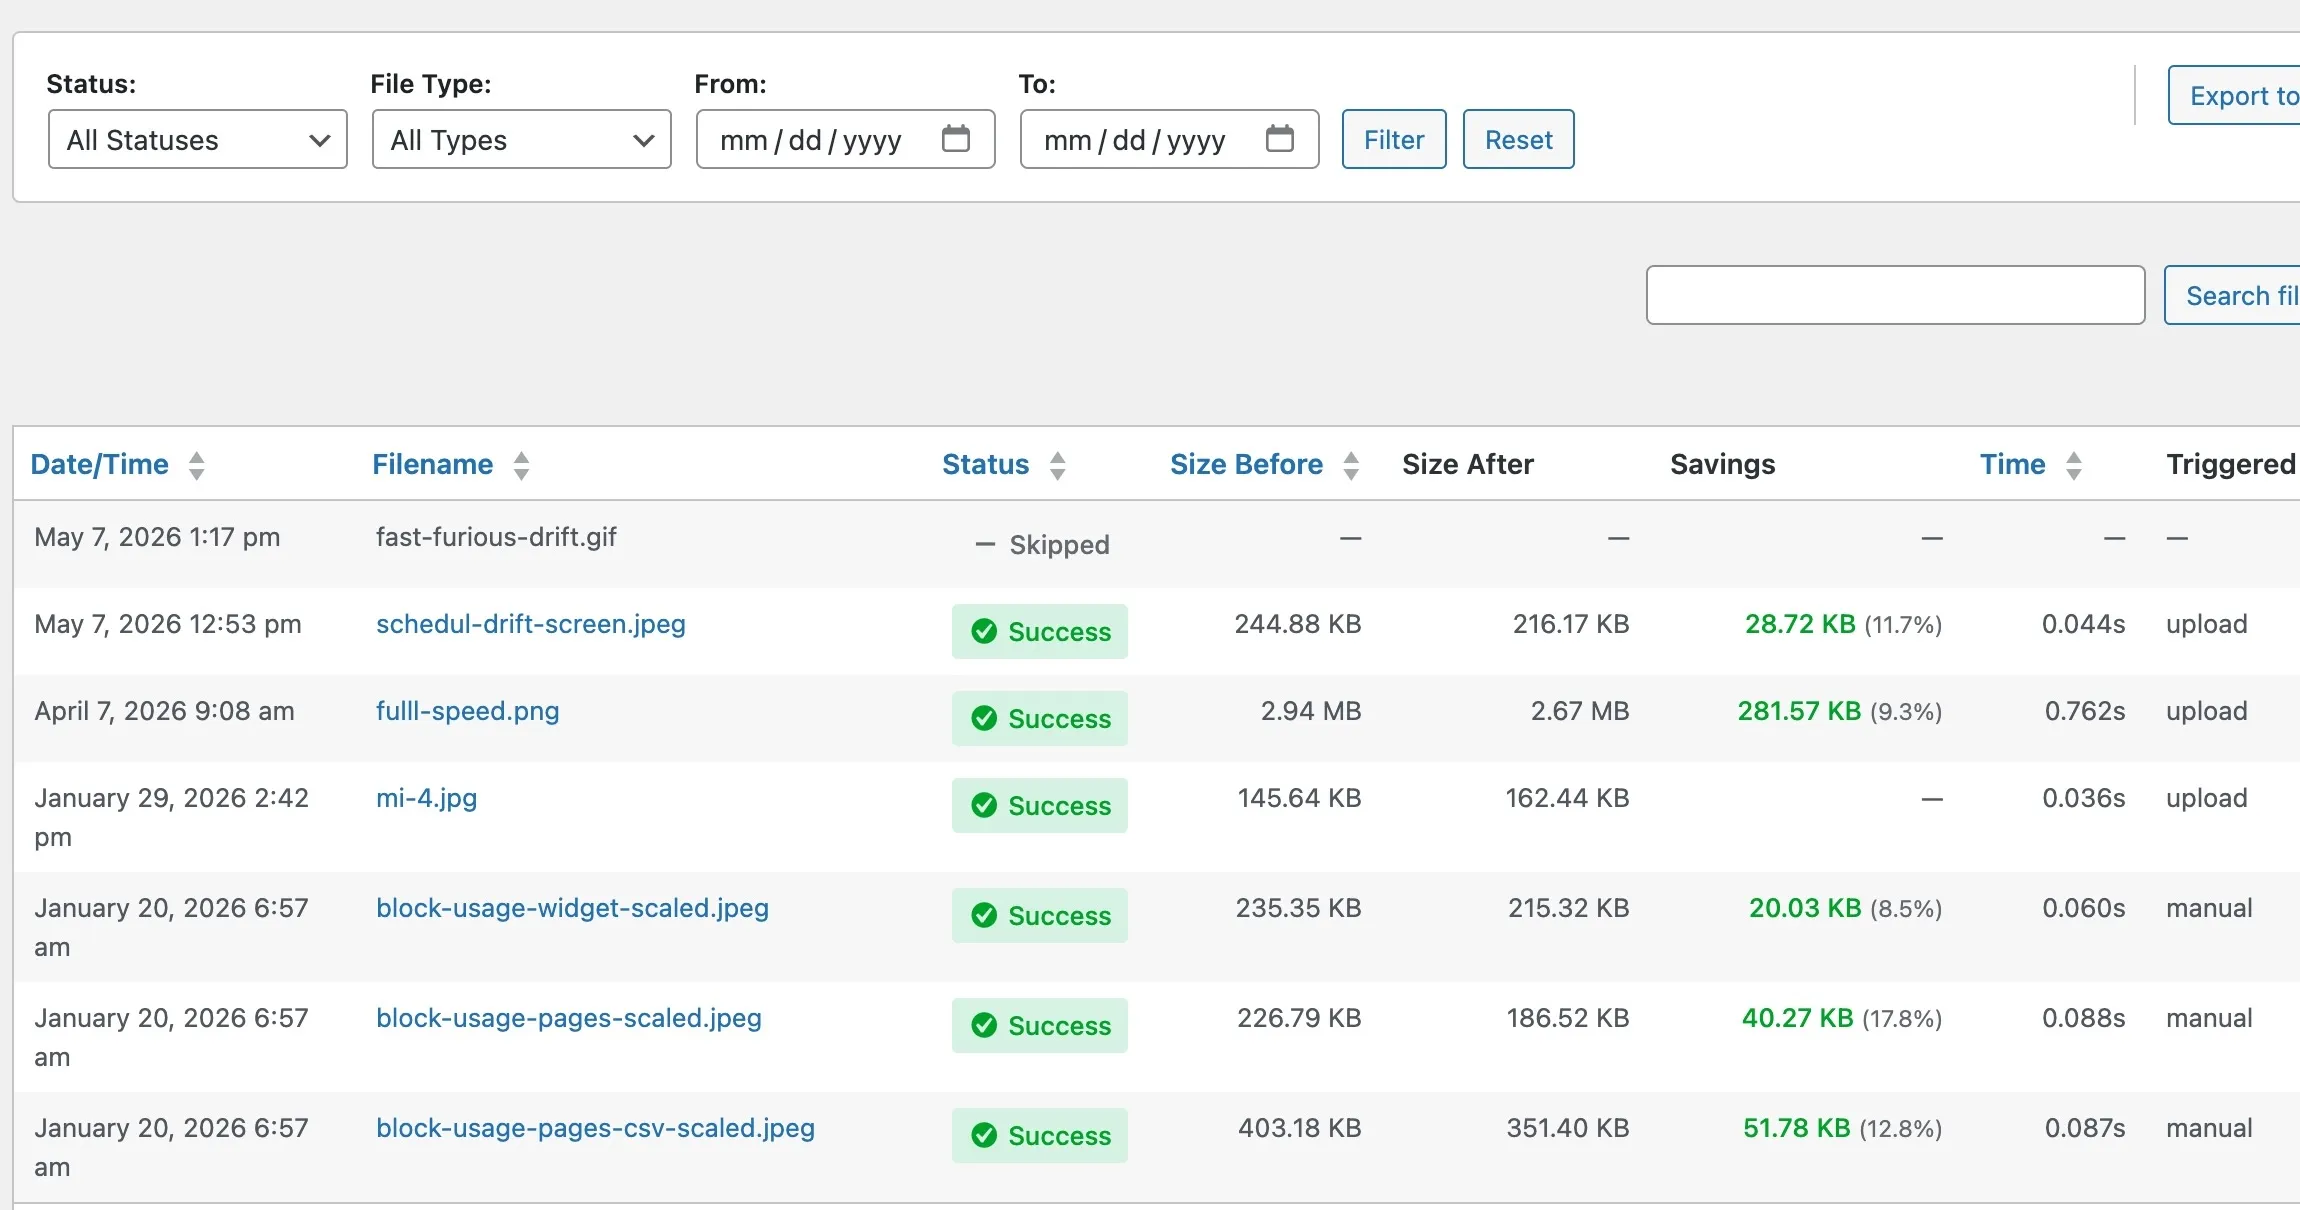Image resolution: width=2300 pixels, height=1210 pixels.
Task: Click date January 29, 2026 2:42 pm
Action: pyautogui.click(x=172, y=817)
